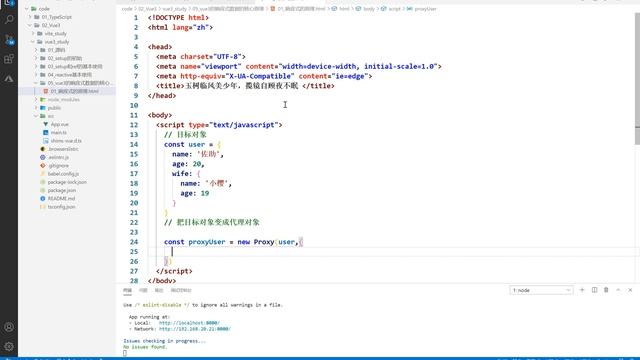Kill terminal with trash icon

click(606, 290)
